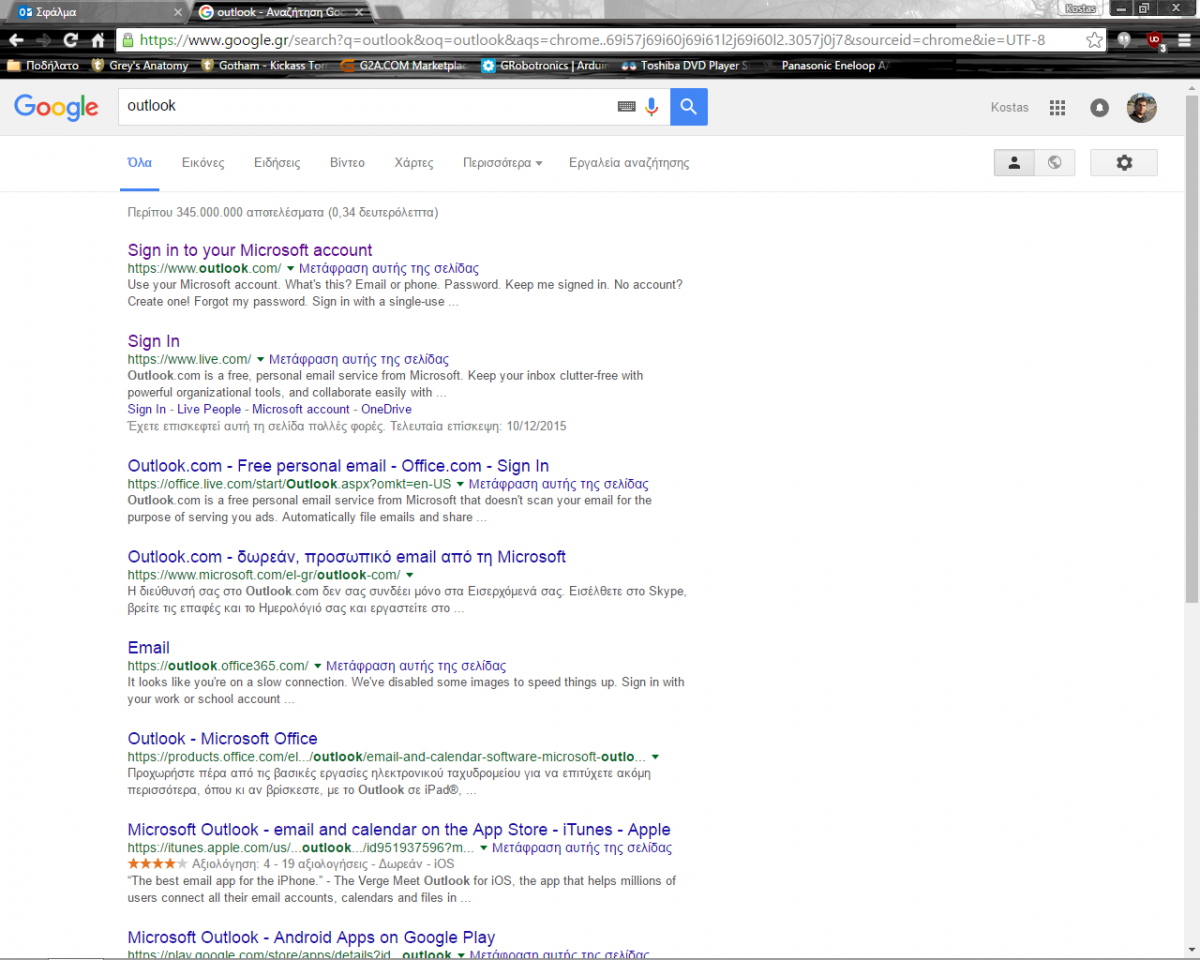Translate the office.live.com result page
This screenshot has height=960, width=1200.
pos(559,484)
